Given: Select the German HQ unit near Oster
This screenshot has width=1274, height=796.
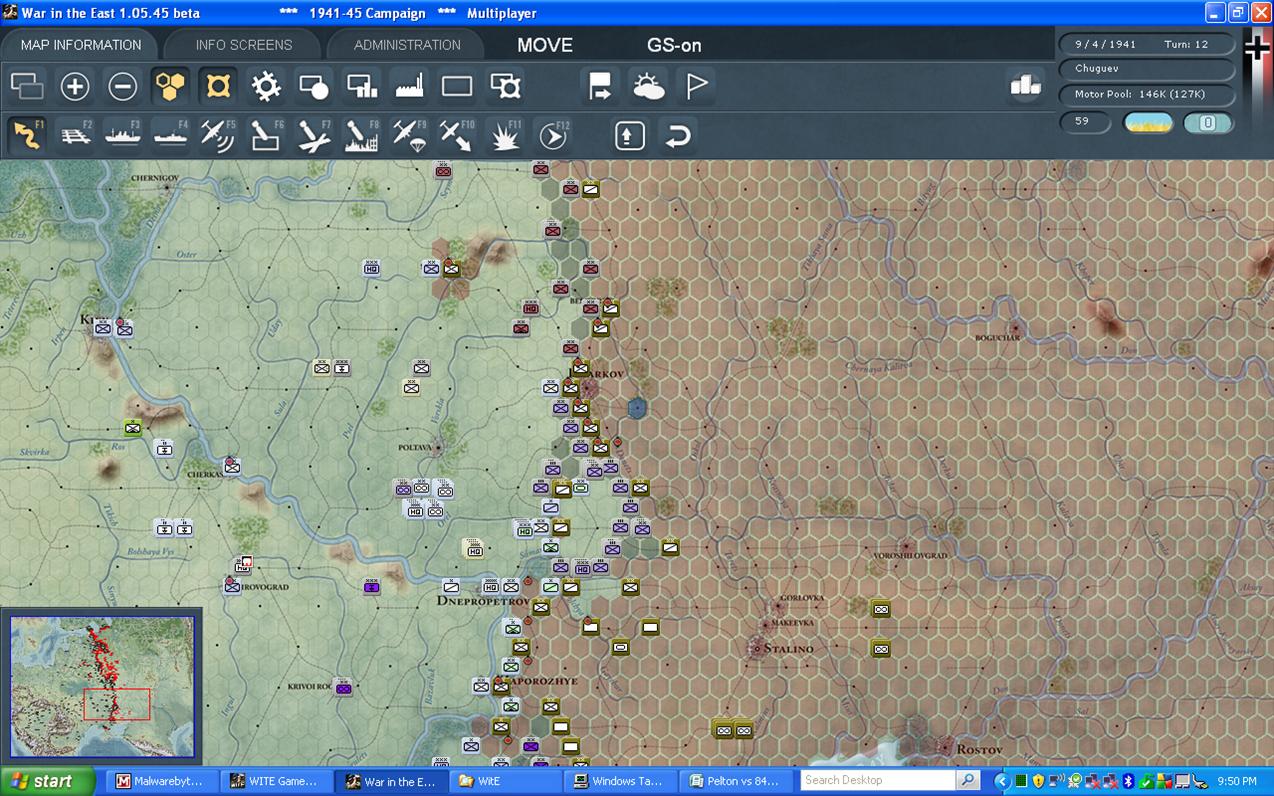Looking at the screenshot, I should point(372,268).
